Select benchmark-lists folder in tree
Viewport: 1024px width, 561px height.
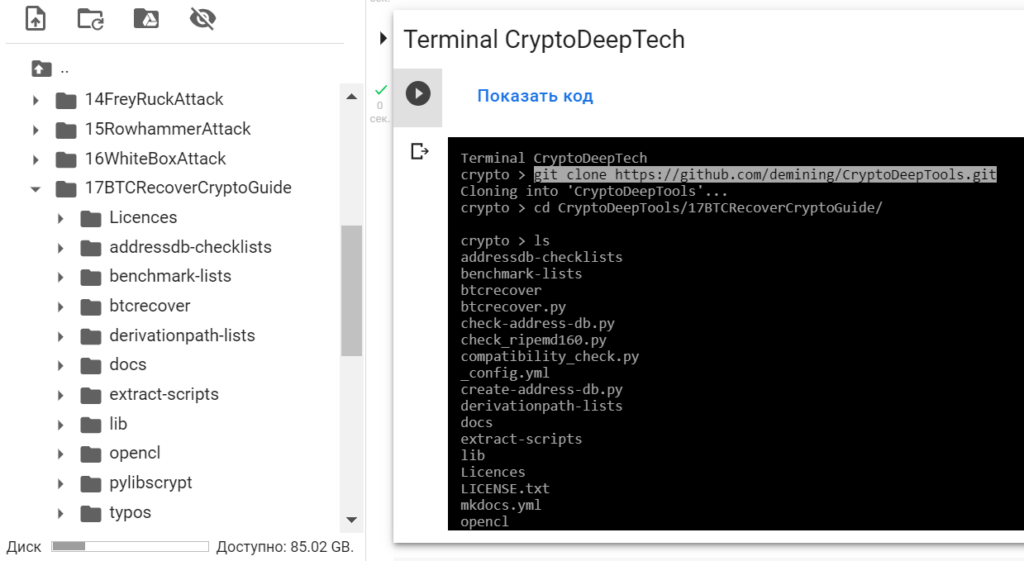(170, 276)
